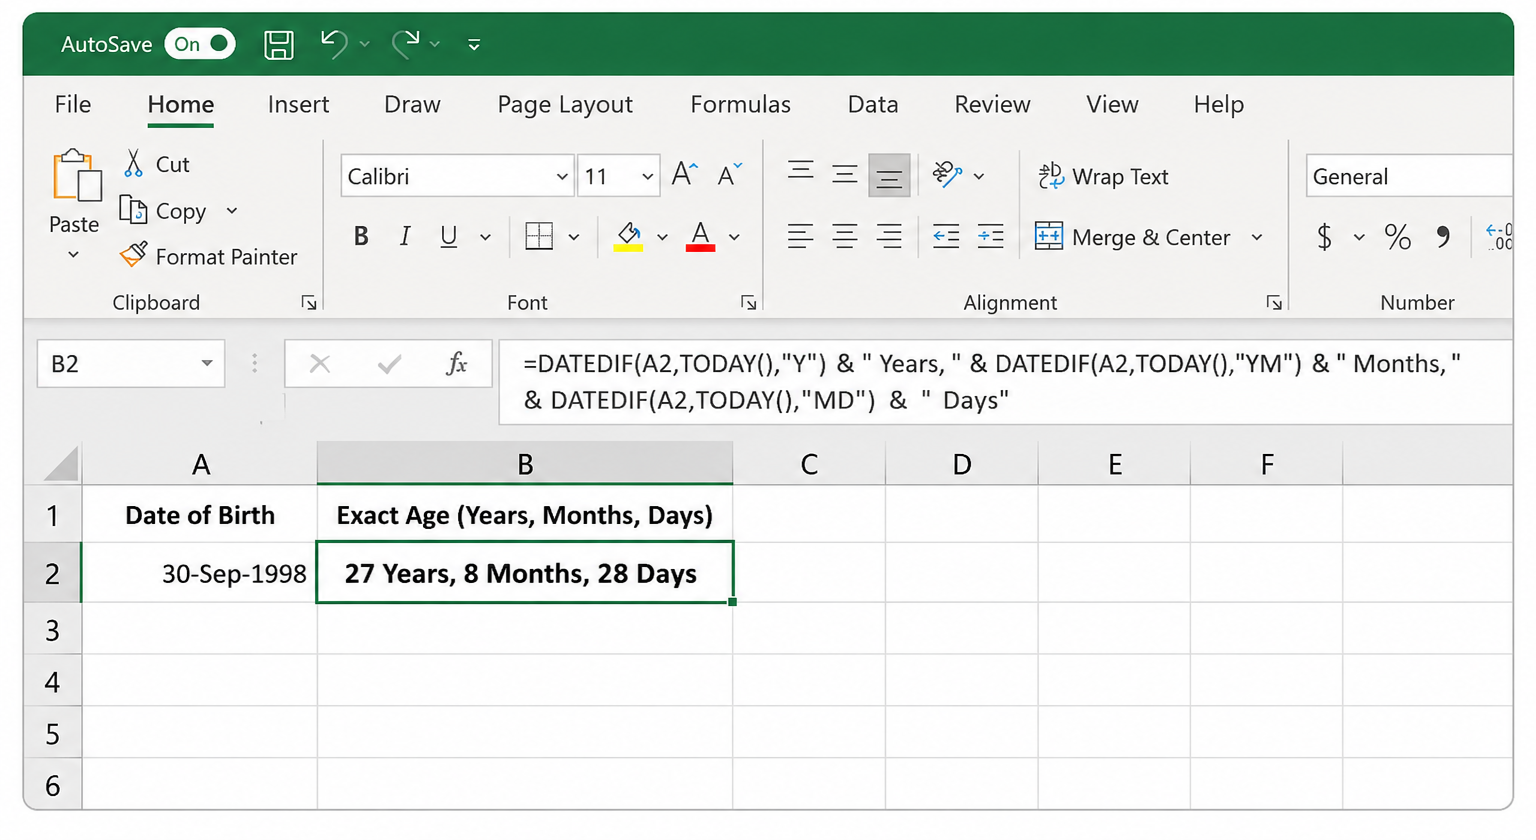Apply the red Font Color
Screen dimensions: 1536x840
pyautogui.click(x=700, y=236)
